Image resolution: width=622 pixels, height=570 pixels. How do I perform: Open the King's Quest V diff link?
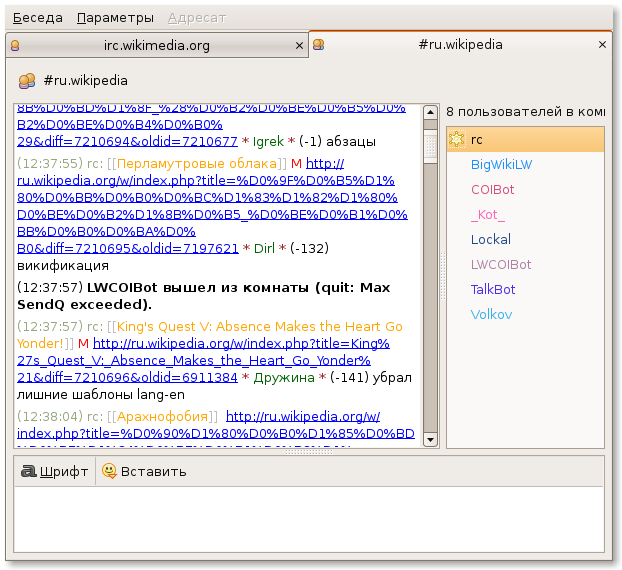(x=203, y=360)
